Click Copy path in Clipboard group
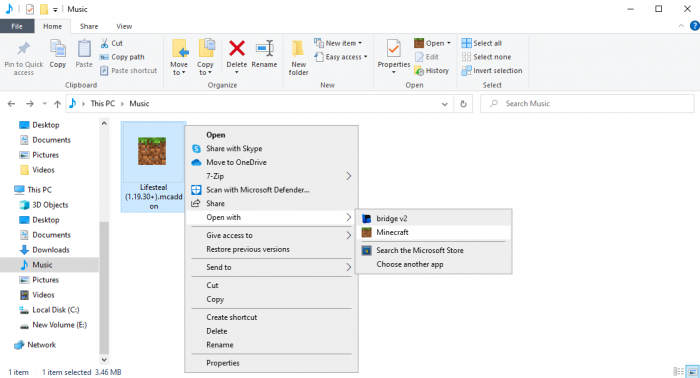700x378 pixels. coord(122,57)
